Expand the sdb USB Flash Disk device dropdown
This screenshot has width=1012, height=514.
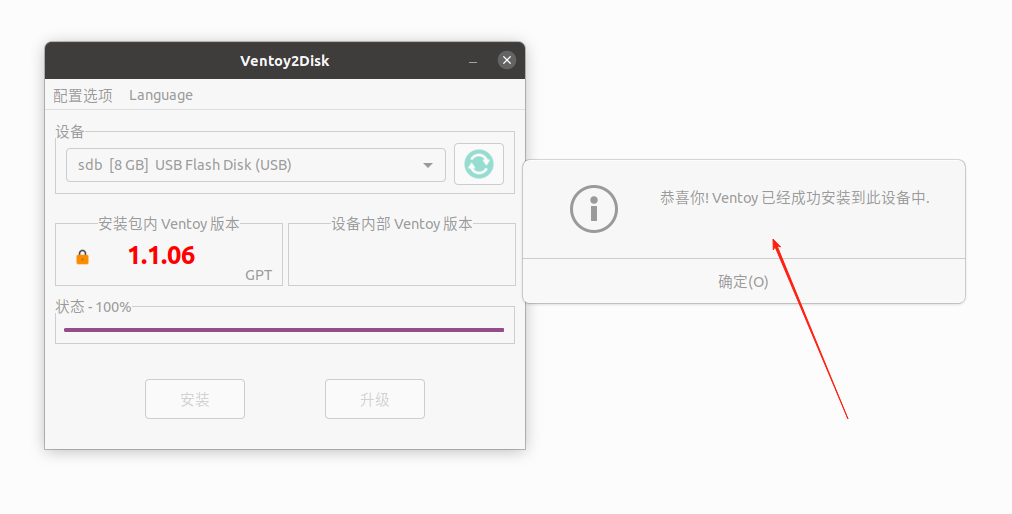coord(256,165)
